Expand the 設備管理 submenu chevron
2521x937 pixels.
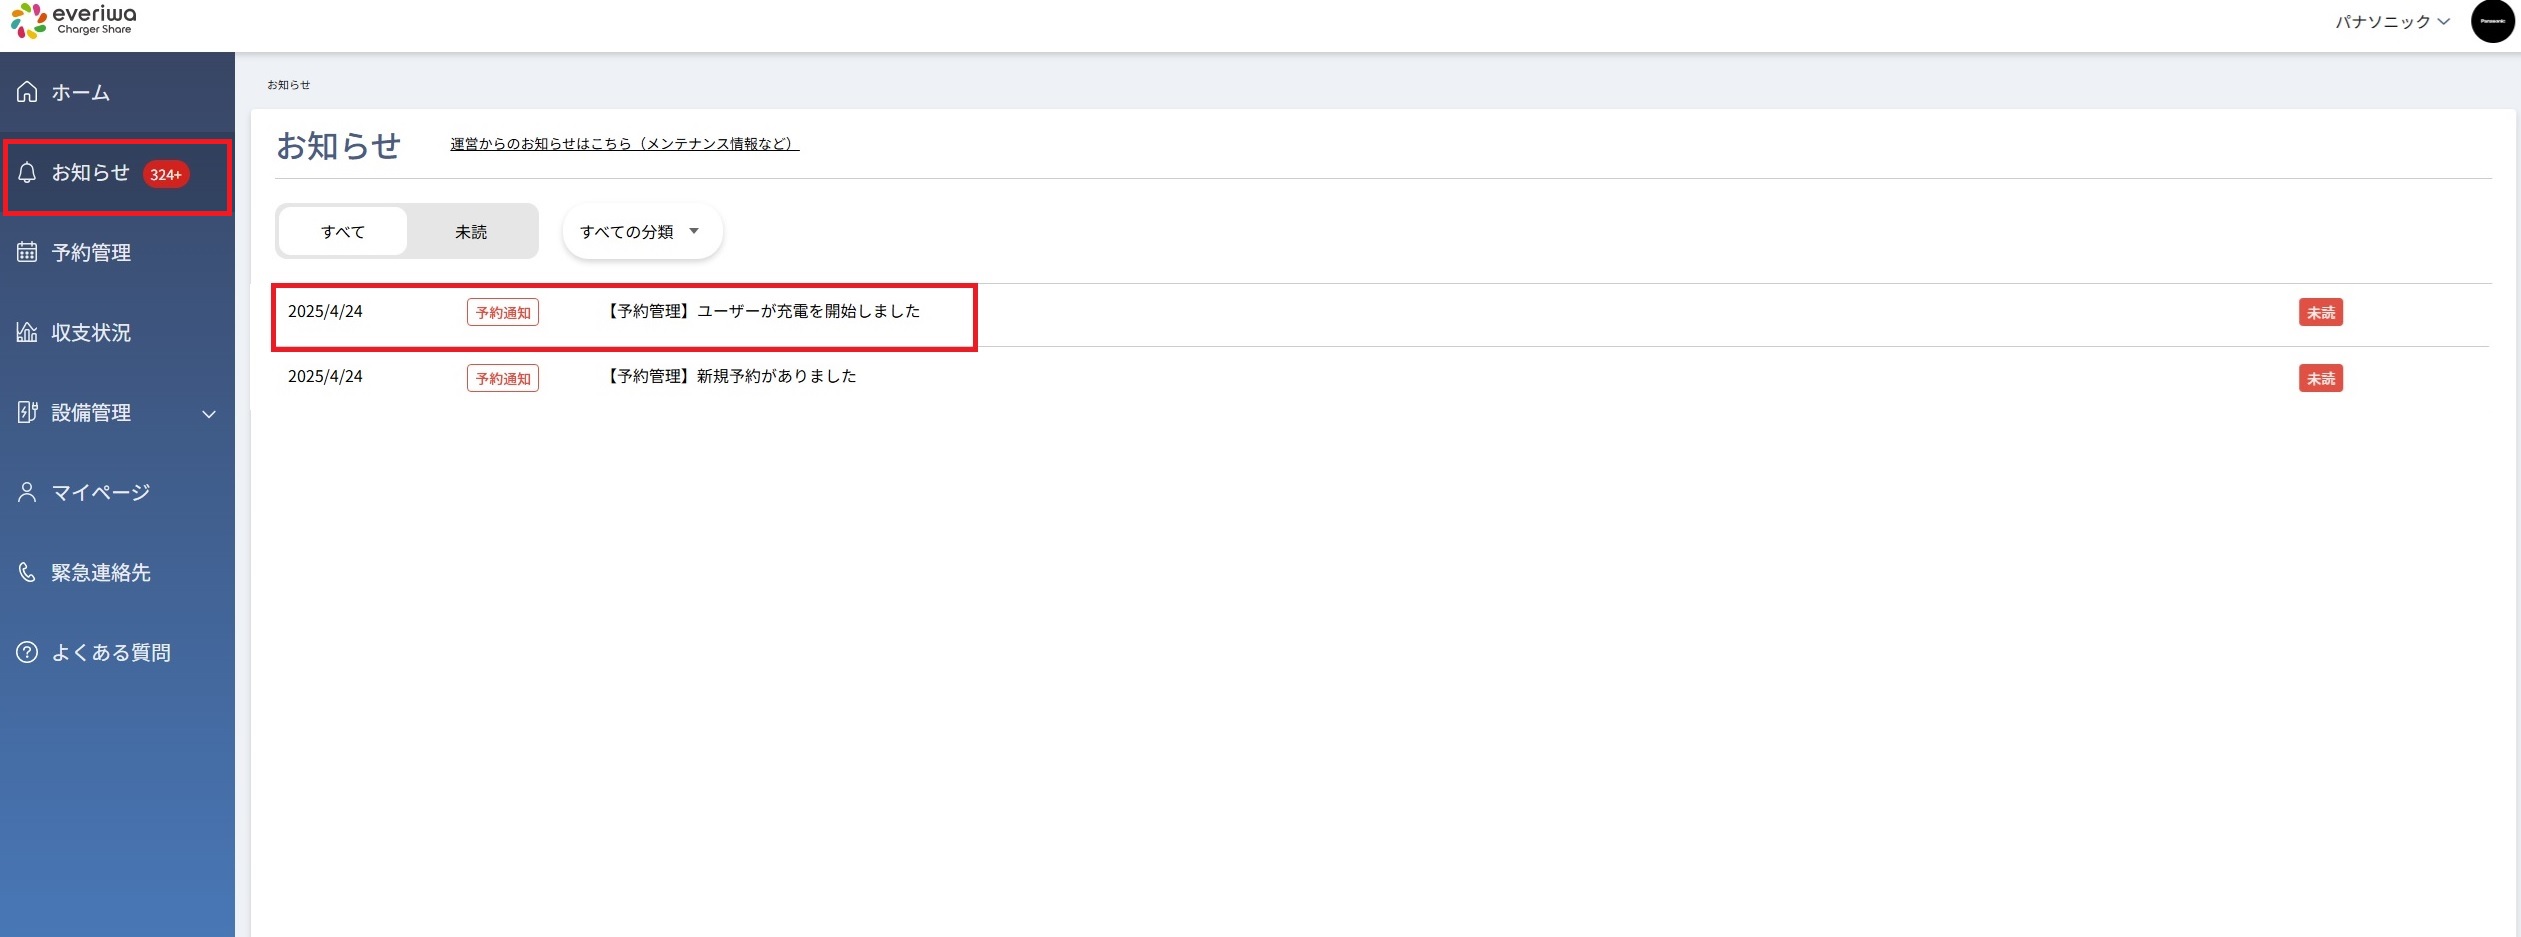pyautogui.click(x=209, y=414)
